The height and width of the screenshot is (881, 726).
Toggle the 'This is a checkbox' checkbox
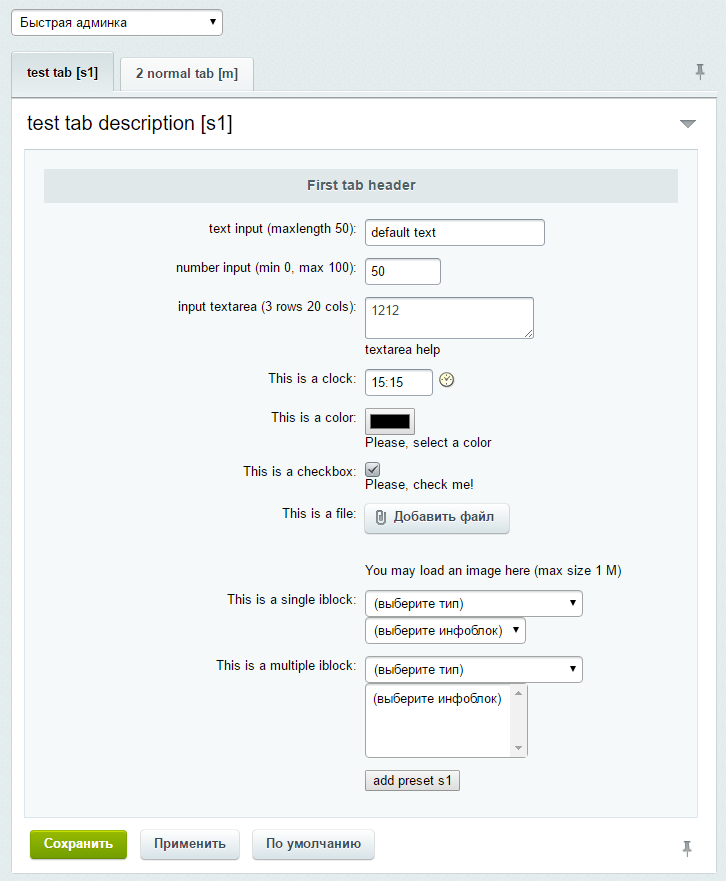(x=372, y=469)
